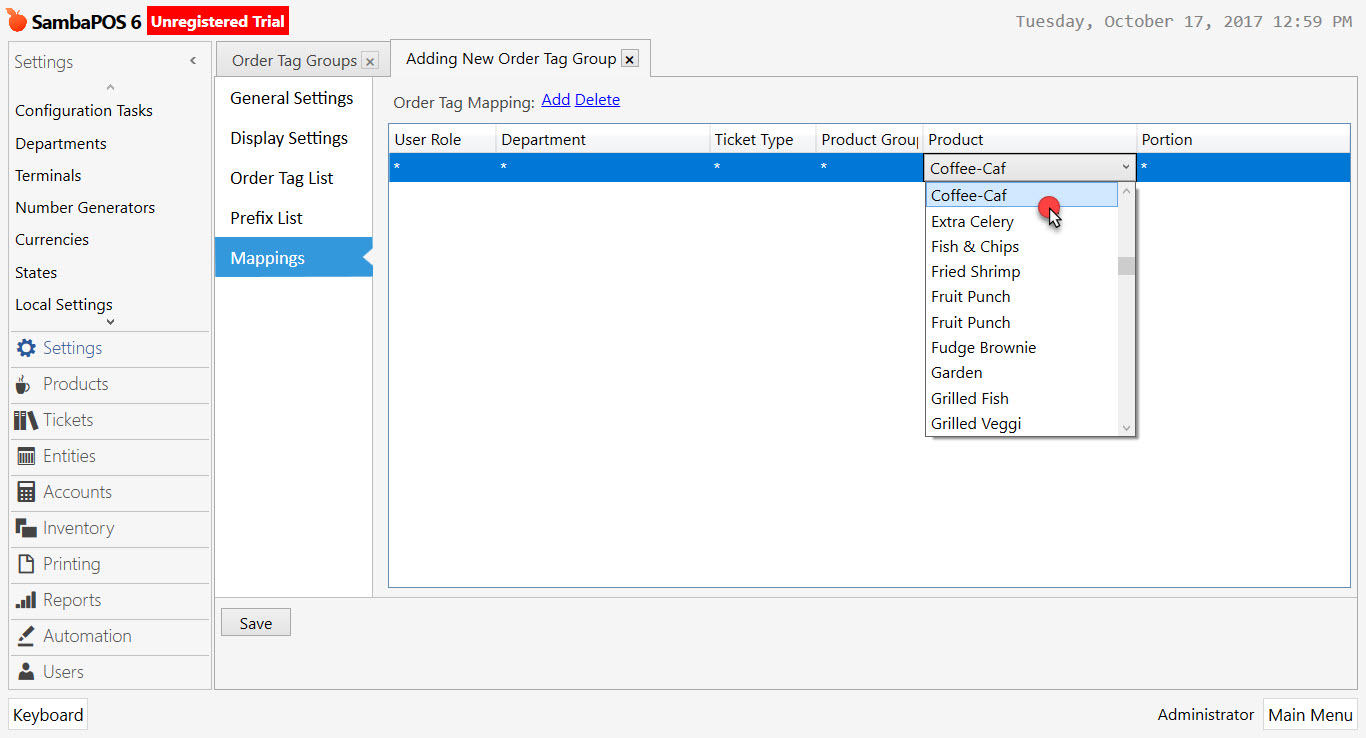1366x738 pixels.
Task: Switch to the Order Tag Groups tab
Action: [293, 60]
